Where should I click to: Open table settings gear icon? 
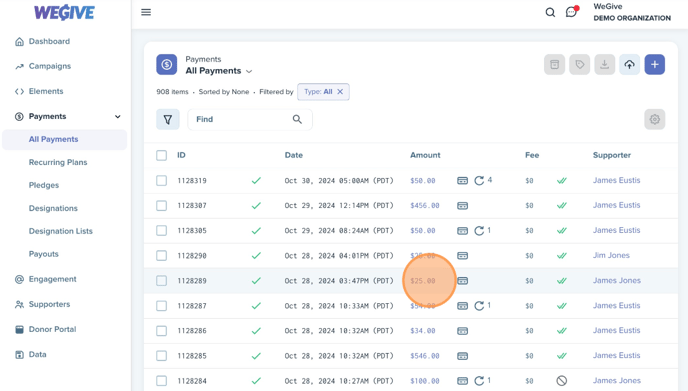[655, 119]
